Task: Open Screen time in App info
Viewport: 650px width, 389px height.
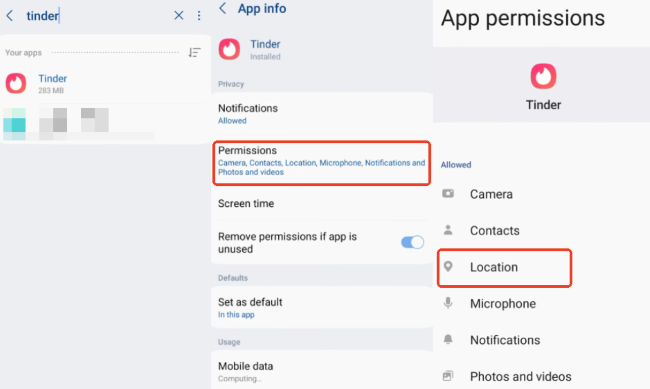Action: (322, 203)
